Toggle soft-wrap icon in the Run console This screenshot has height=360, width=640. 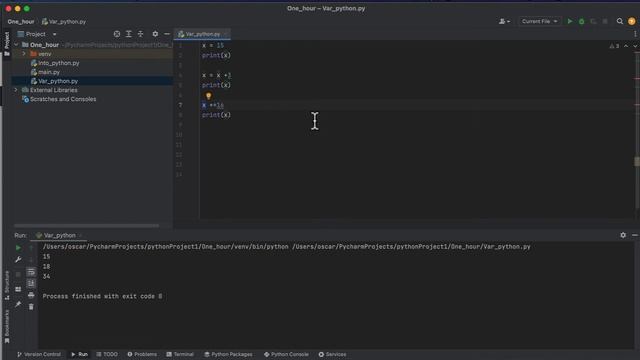pos(31,272)
